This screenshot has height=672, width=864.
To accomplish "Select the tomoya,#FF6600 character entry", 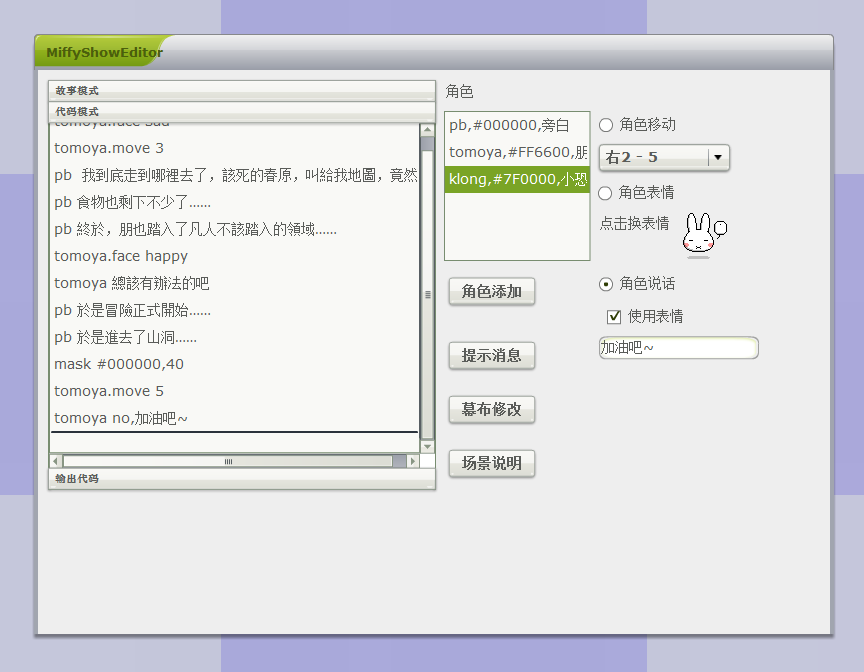I will tap(517, 152).
